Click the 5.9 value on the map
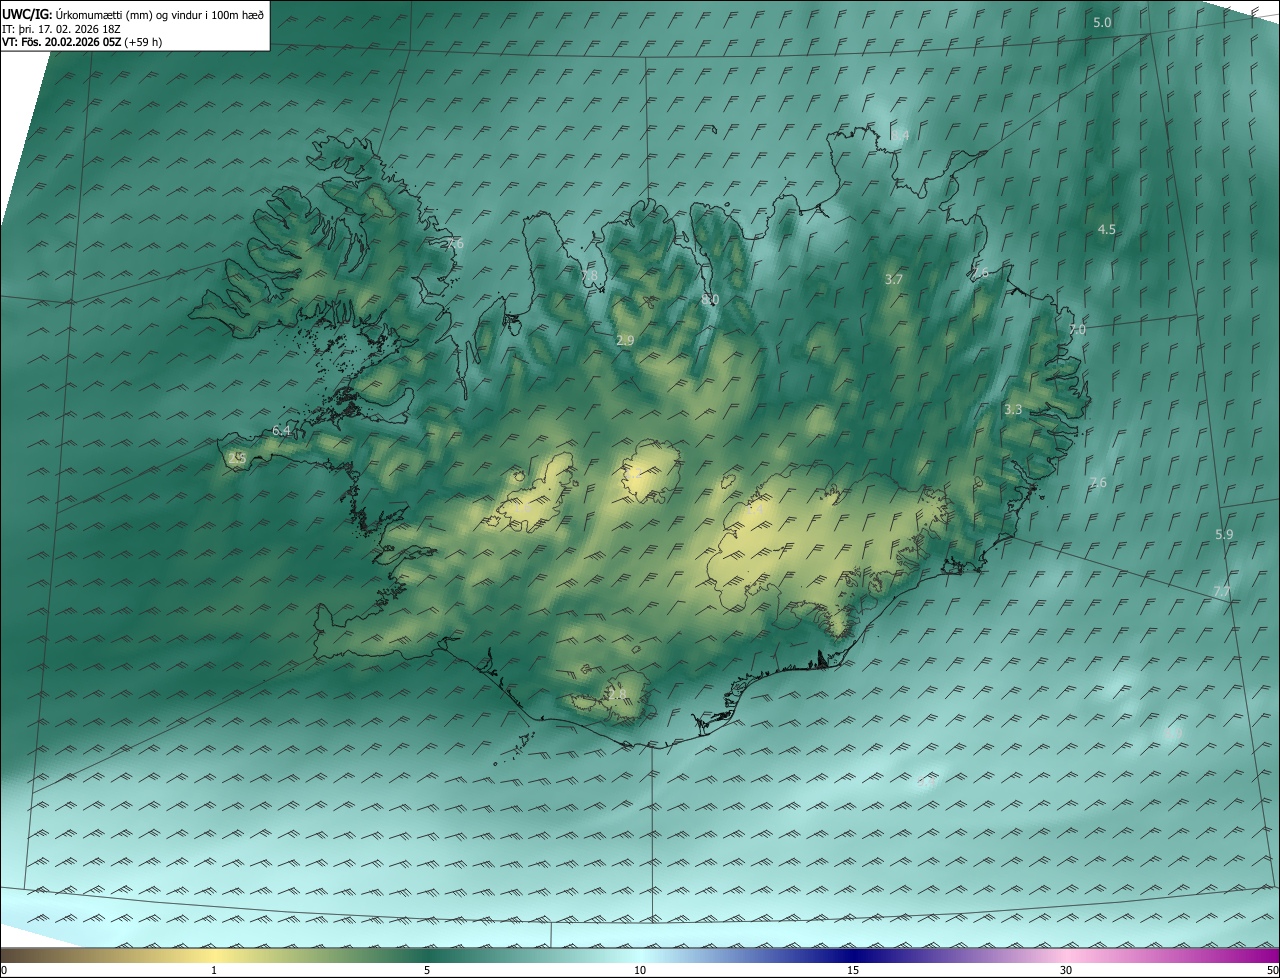Screen dimensions: 1280x978 click(x=1224, y=535)
